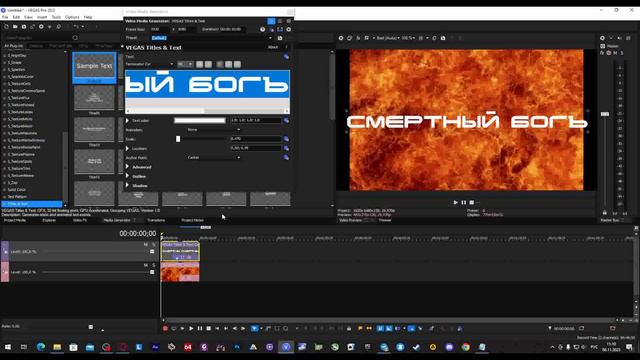Select Solid Color in plug-in list
Image resolution: width=640 pixels, height=360 pixels.
[17, 190]
